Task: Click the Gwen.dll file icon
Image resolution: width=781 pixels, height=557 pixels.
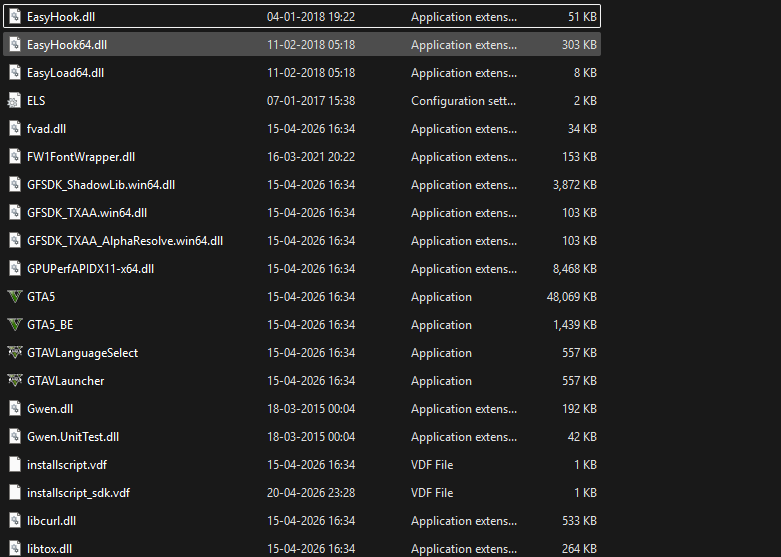Action: pos(14,409)
